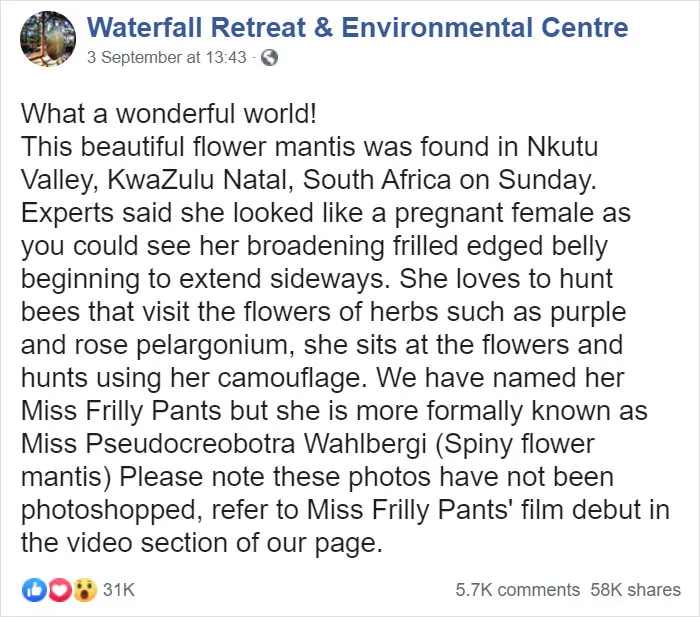
Task: Click the word "Wahlbergi" in the post
Action: 365,444
